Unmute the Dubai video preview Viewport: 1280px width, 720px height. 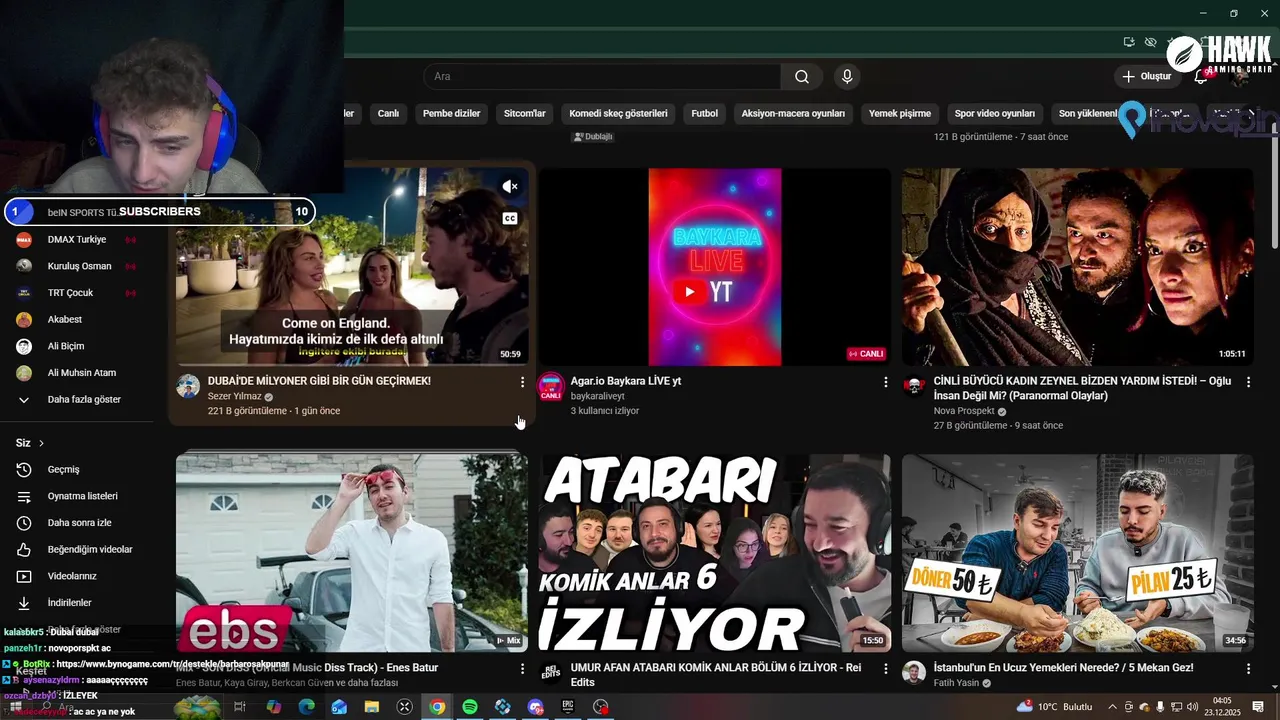(510, 187)
